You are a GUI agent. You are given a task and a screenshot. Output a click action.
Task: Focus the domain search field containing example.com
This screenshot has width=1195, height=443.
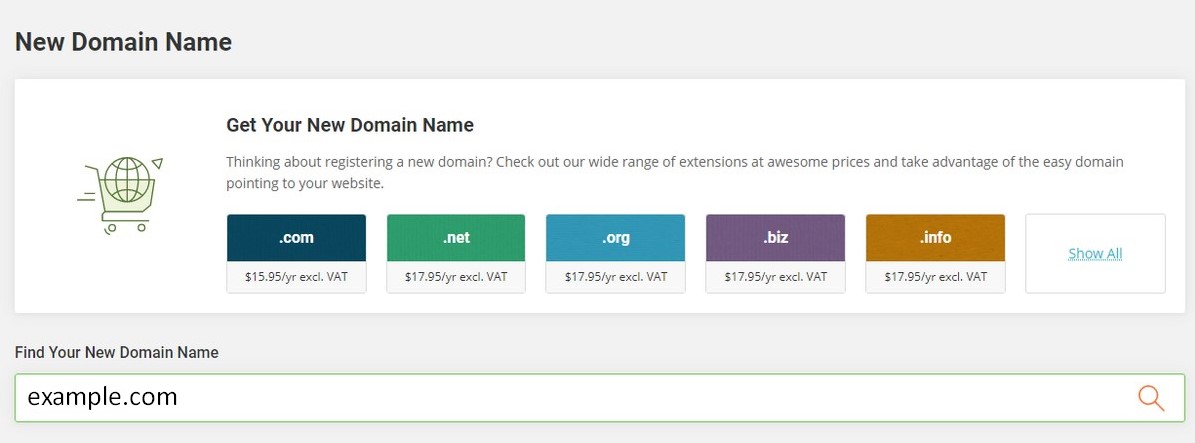point(600,398)
